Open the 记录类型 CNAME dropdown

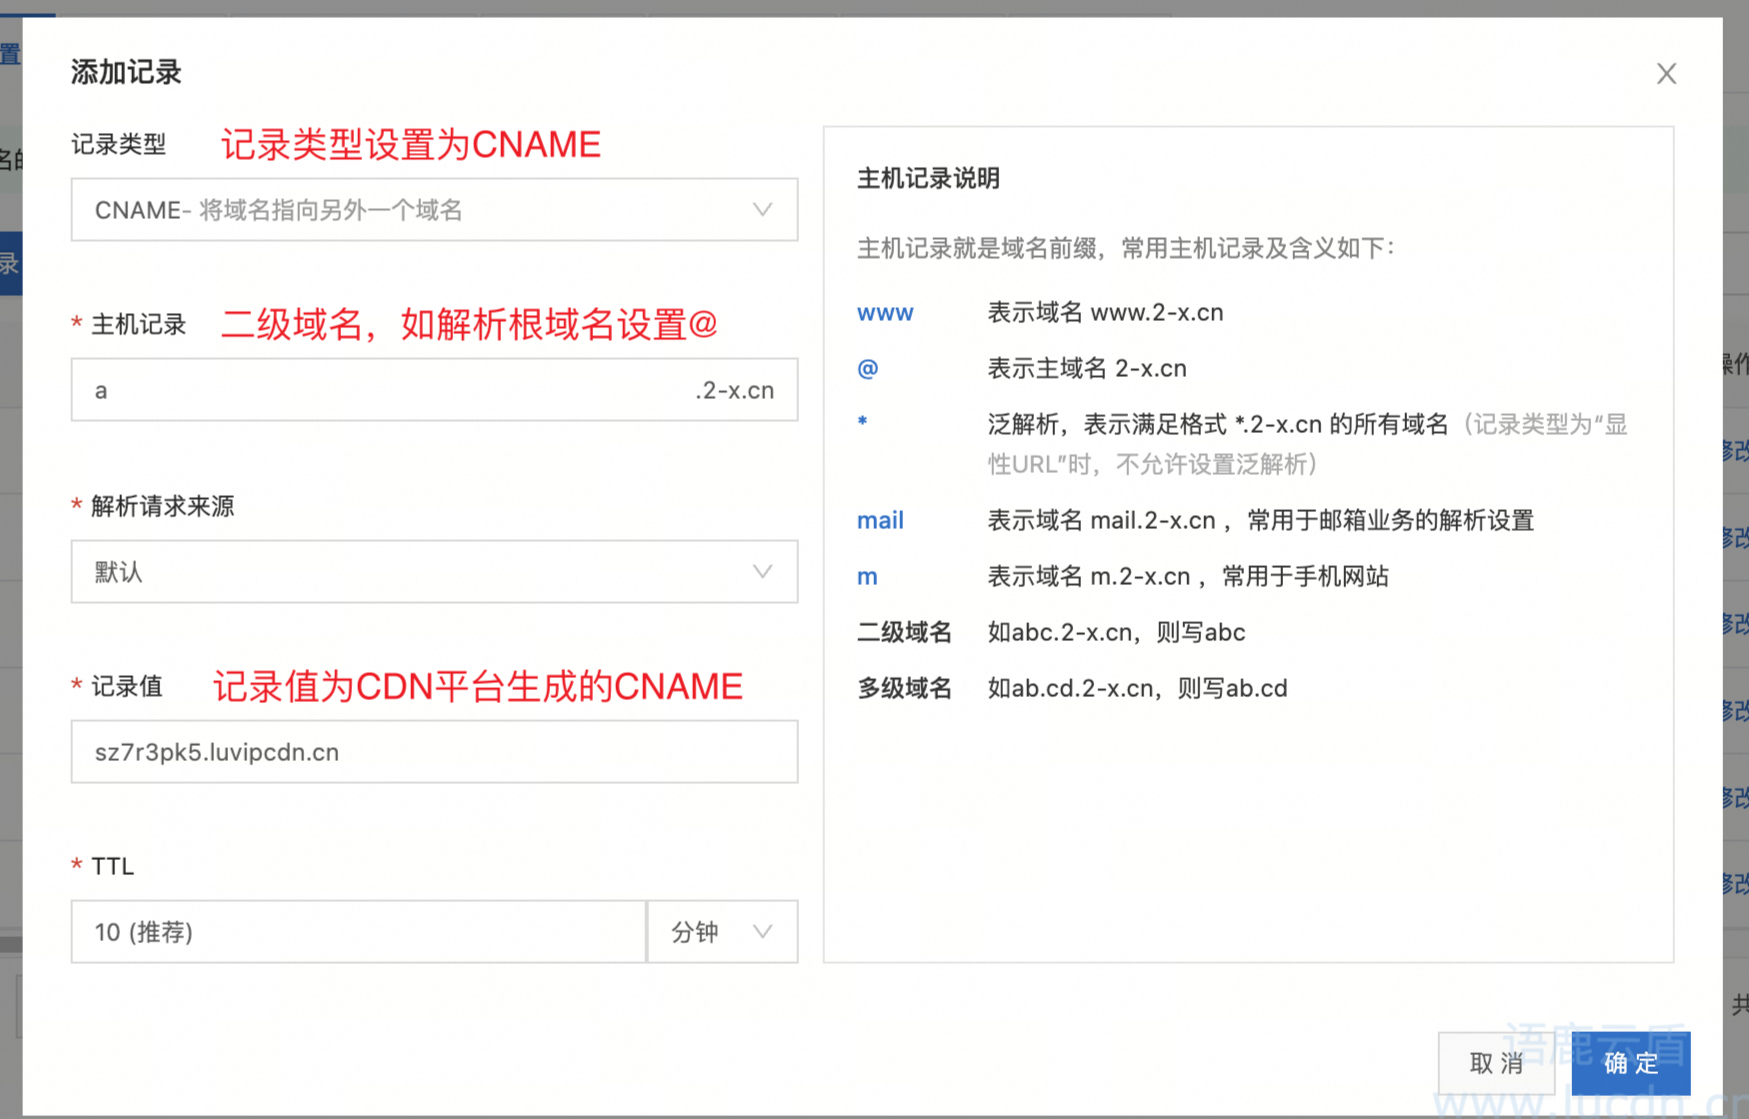click(x=434, y=210)
